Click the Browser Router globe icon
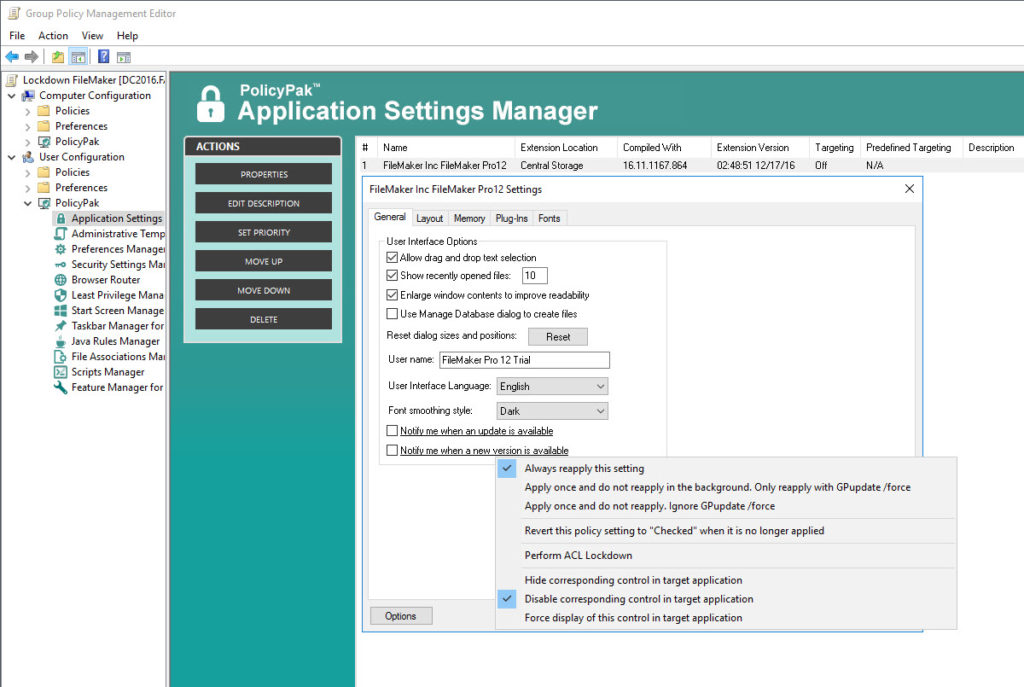Viewport: 1024px width, 687px height. click(61, 280)
